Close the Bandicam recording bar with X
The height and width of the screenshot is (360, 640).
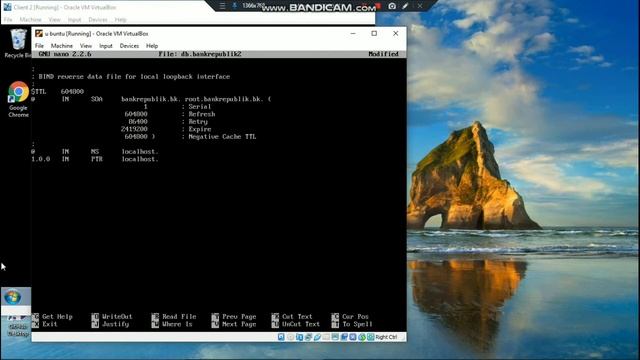[420, 6]
